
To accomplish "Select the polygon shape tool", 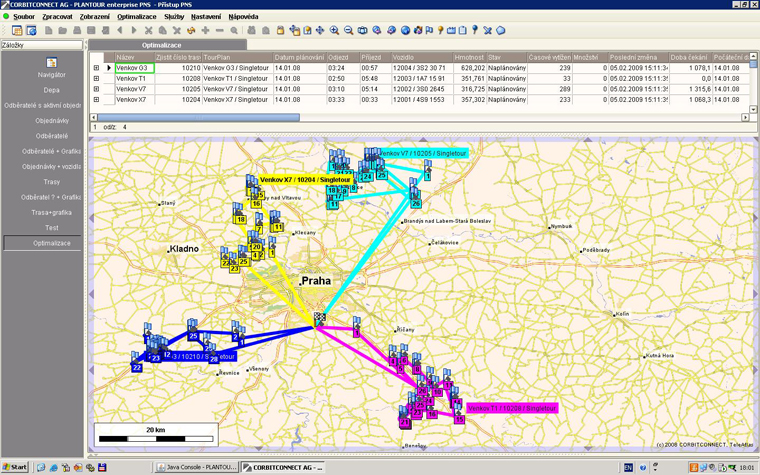I will [x=501, y=31].
